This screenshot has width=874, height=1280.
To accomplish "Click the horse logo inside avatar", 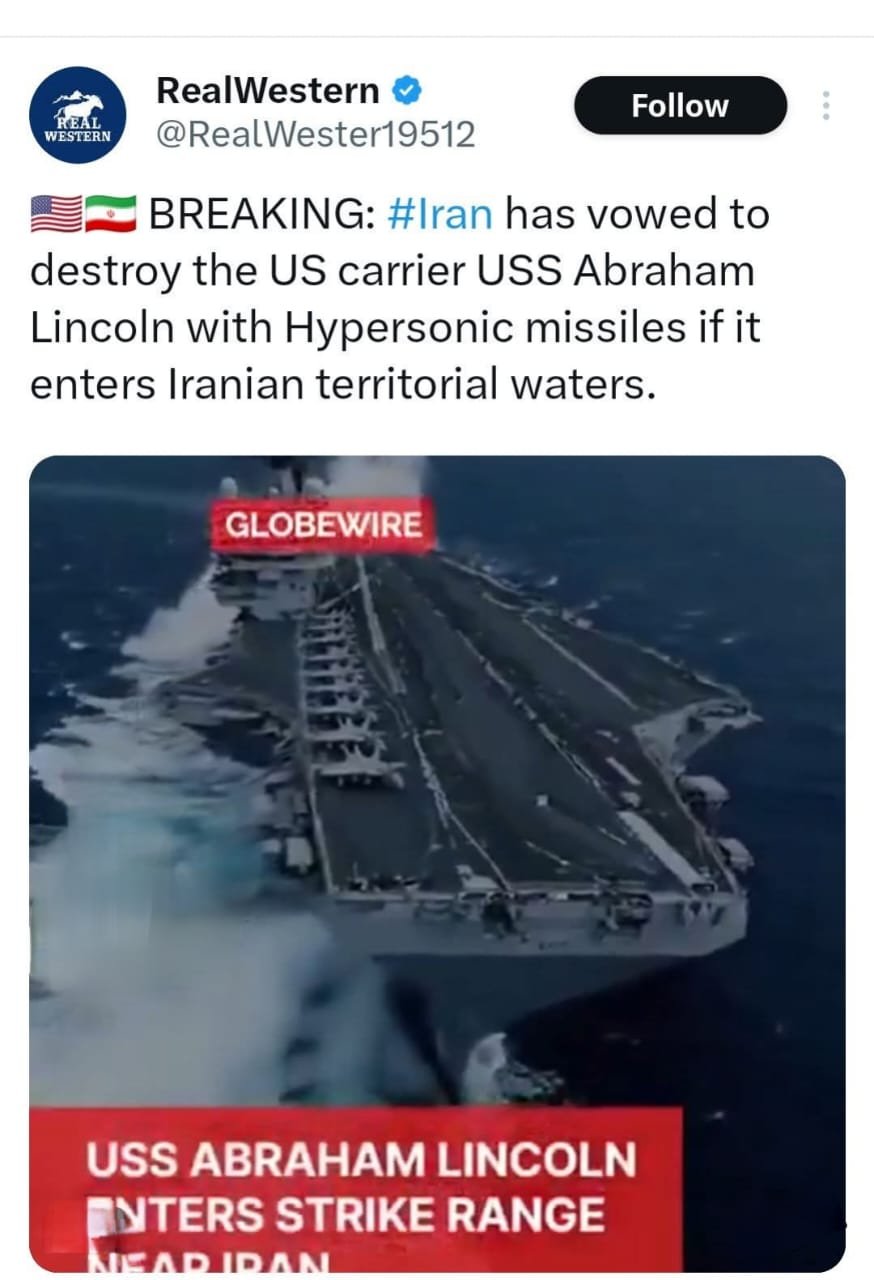I will [78, 105].
